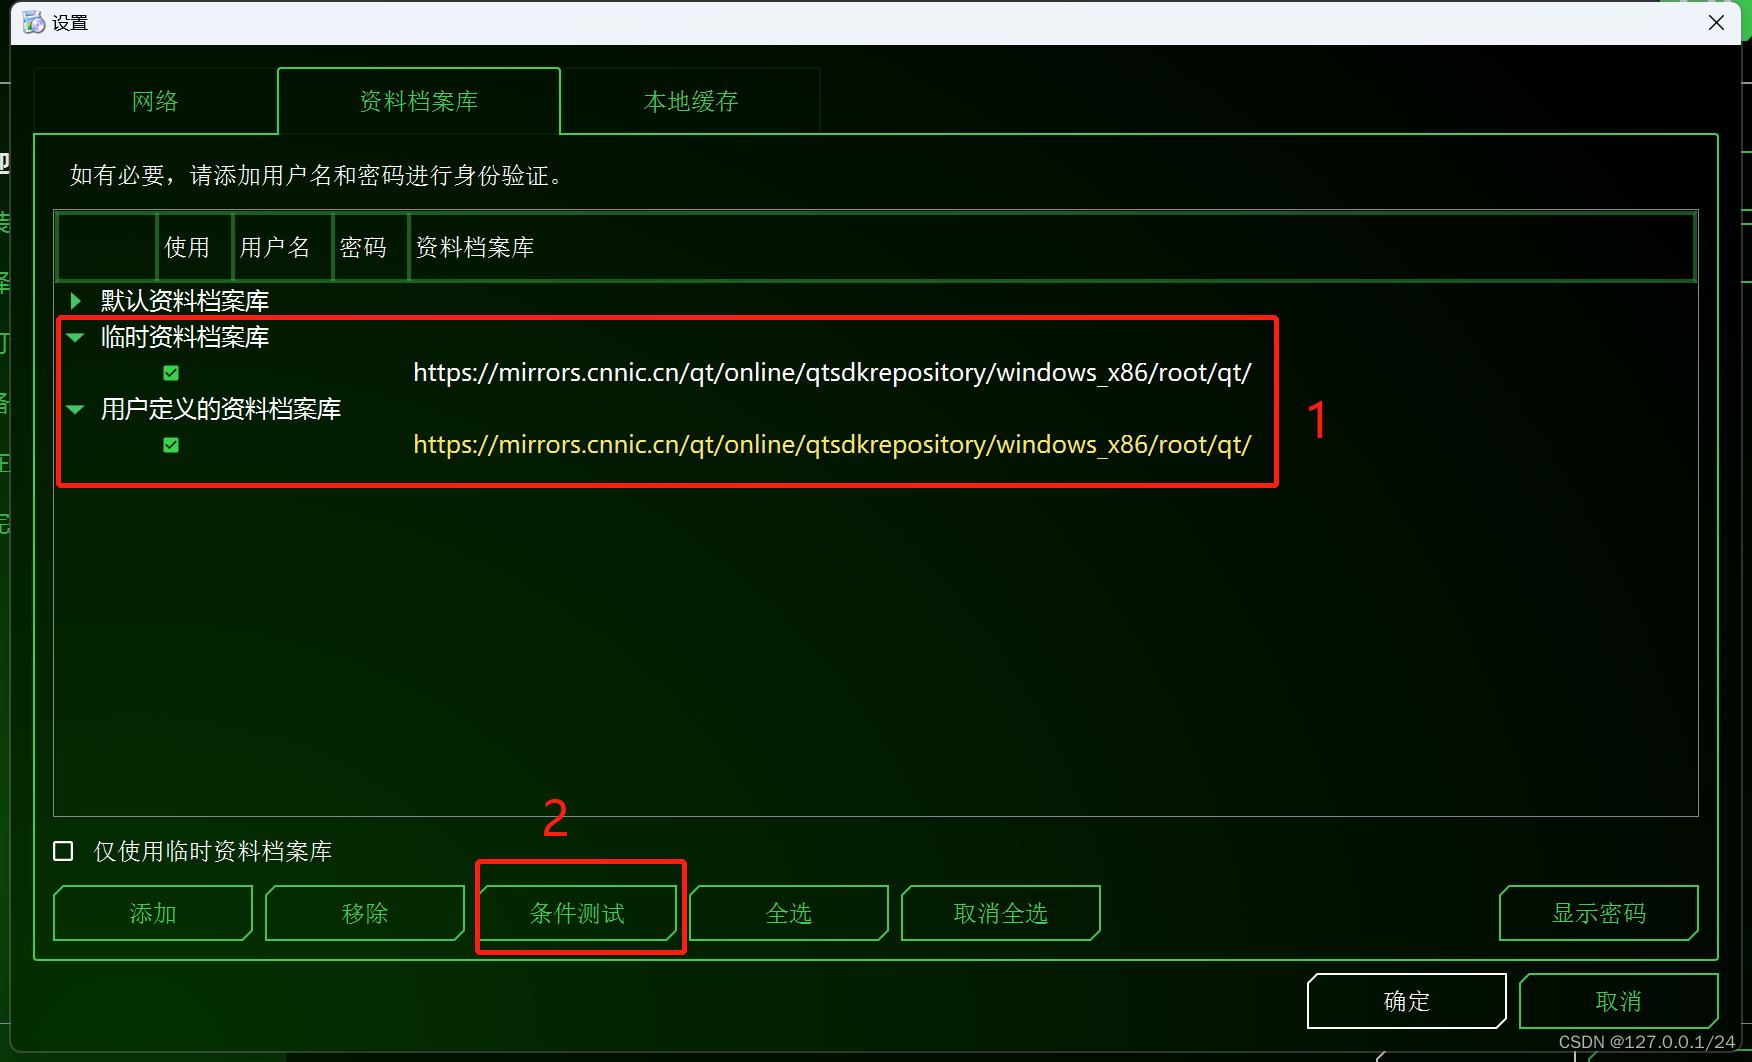Dismiss the dialog with 取消

[x=1619, y=1001]
